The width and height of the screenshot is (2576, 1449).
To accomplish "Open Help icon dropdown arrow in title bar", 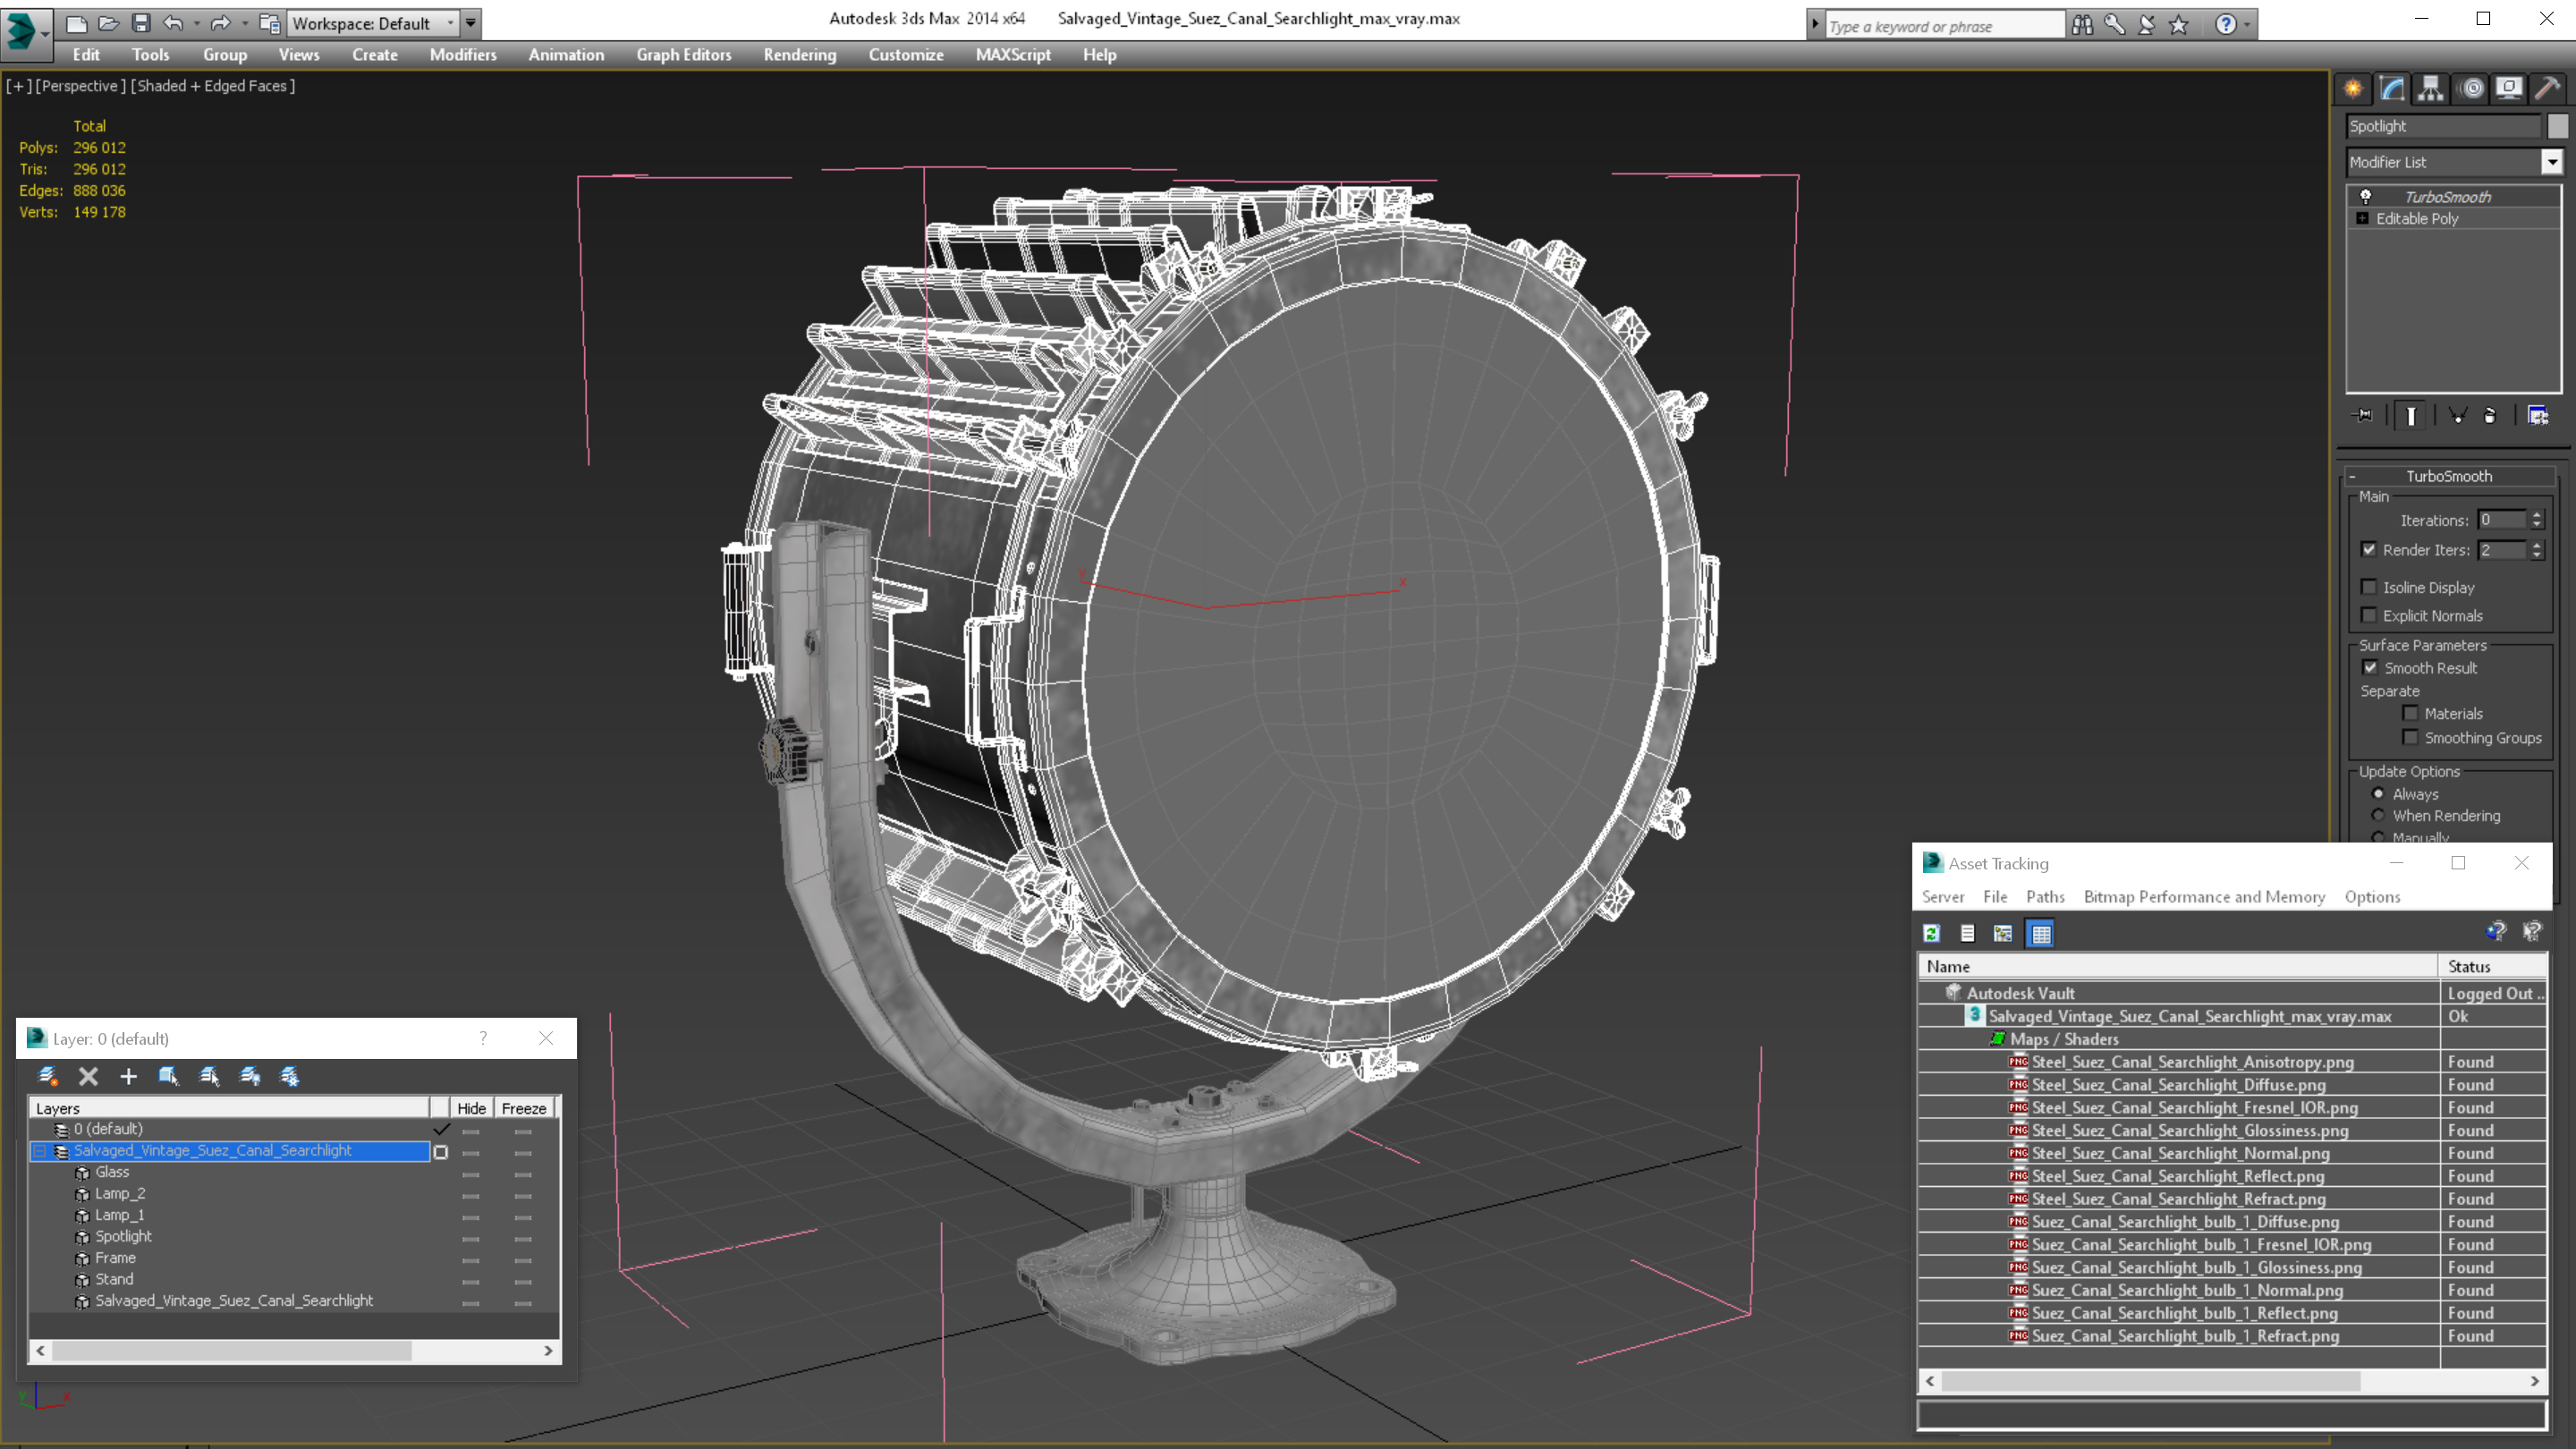I will click(x=2247, y=24).
